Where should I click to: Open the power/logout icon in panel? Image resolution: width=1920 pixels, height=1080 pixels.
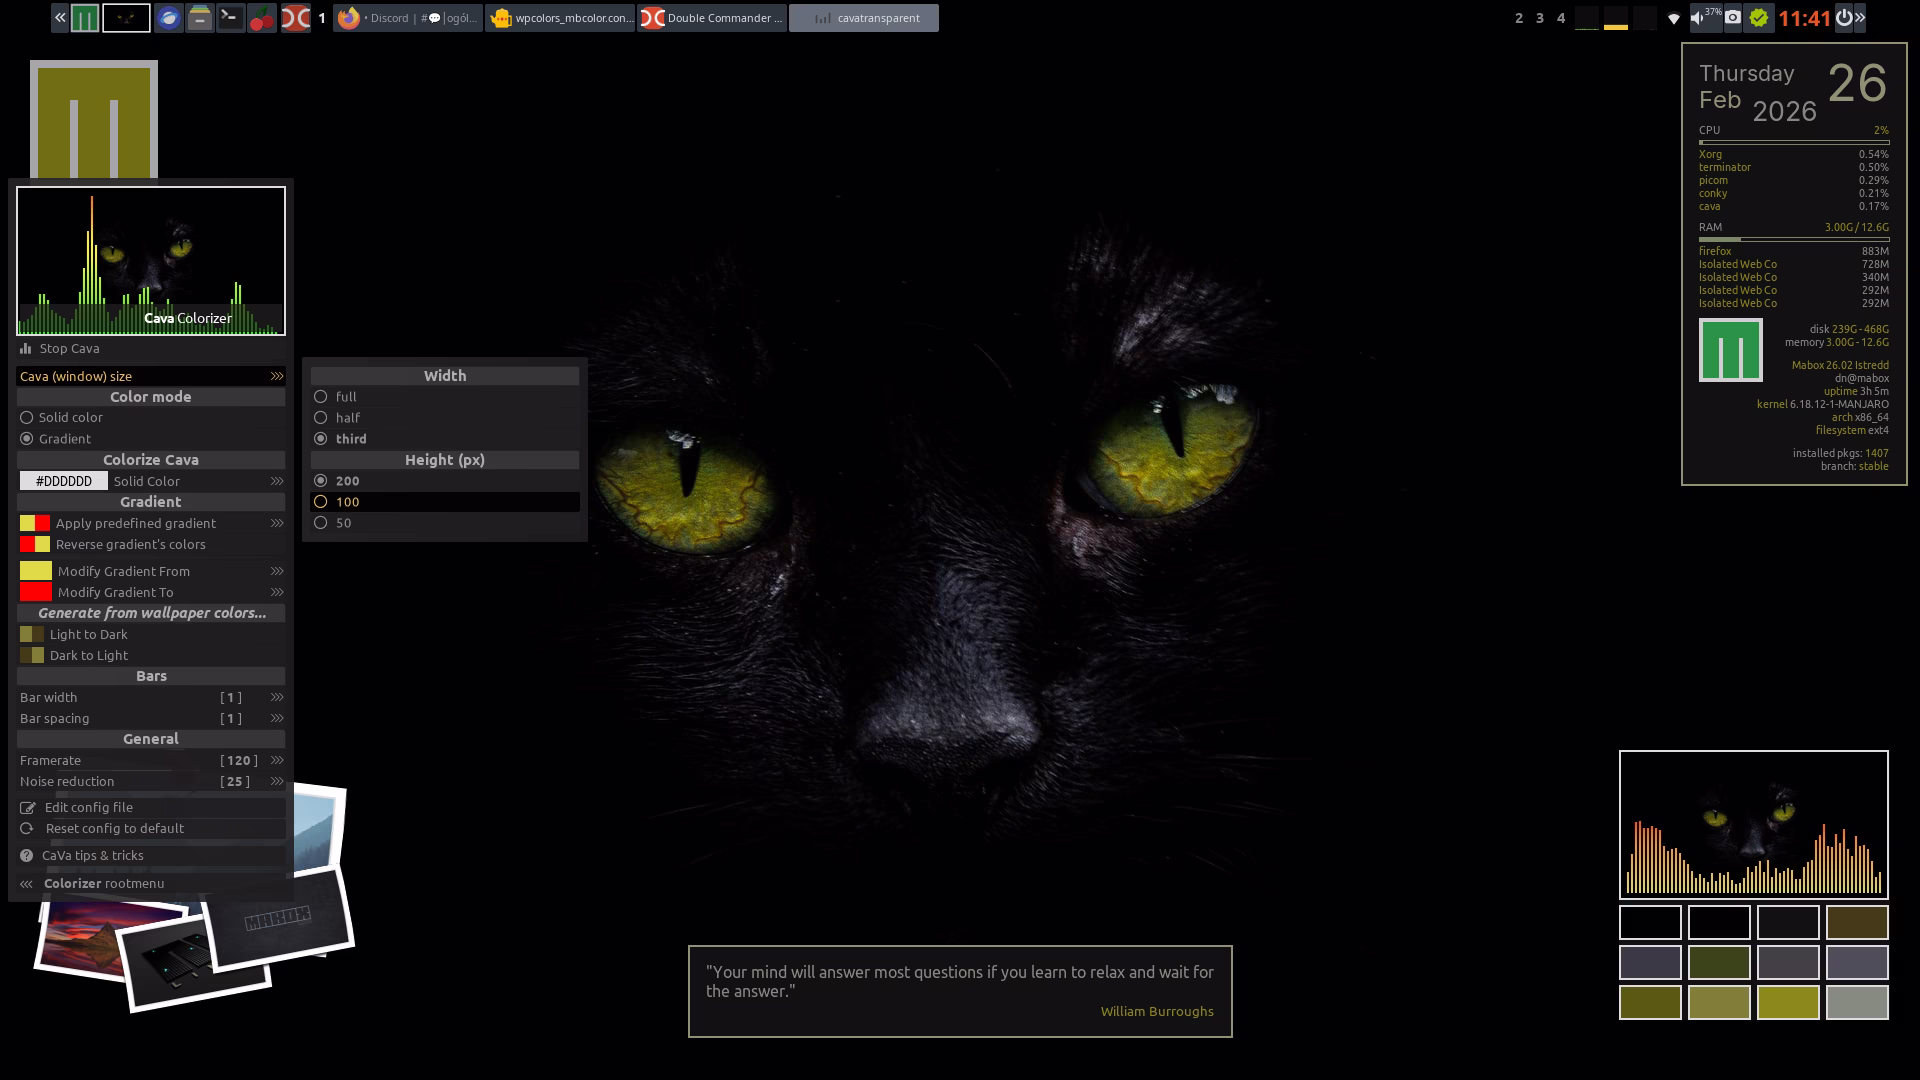[1843, 18]
